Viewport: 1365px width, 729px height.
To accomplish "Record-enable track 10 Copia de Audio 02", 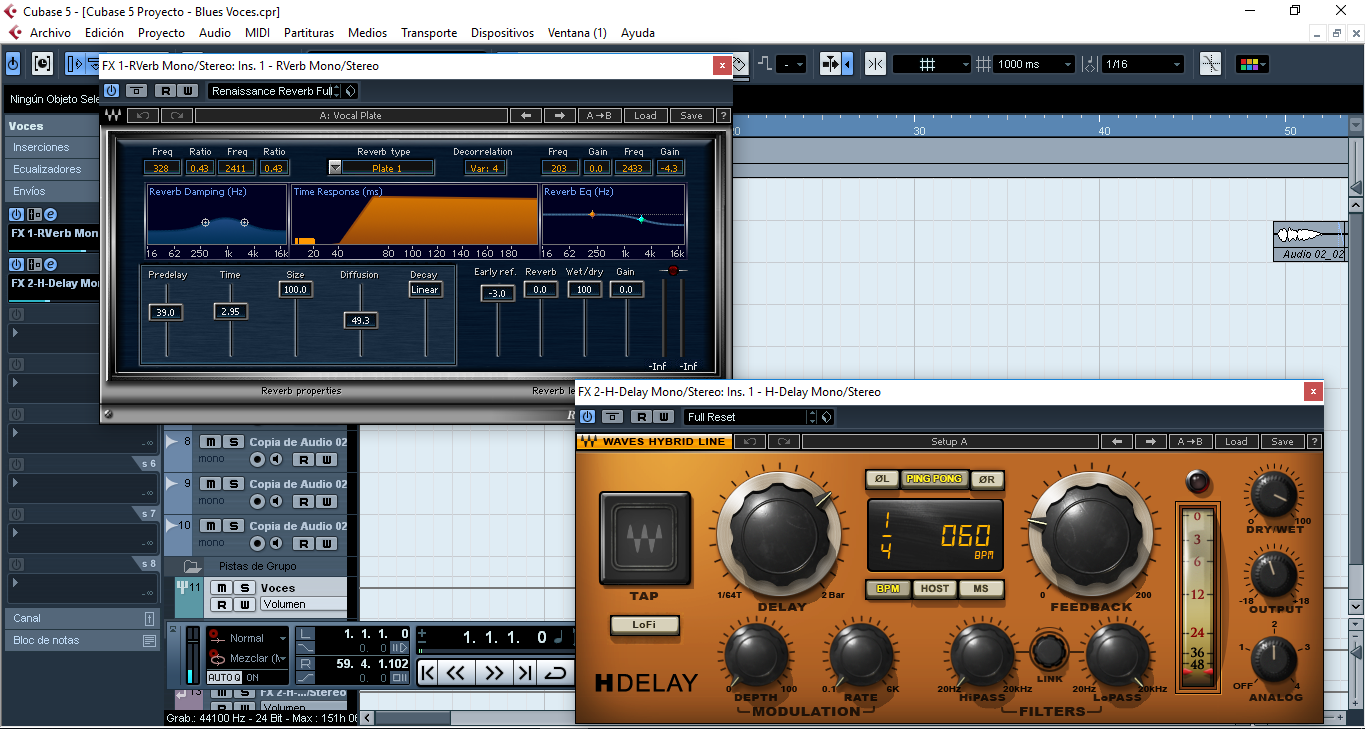I will pos(258,544).
